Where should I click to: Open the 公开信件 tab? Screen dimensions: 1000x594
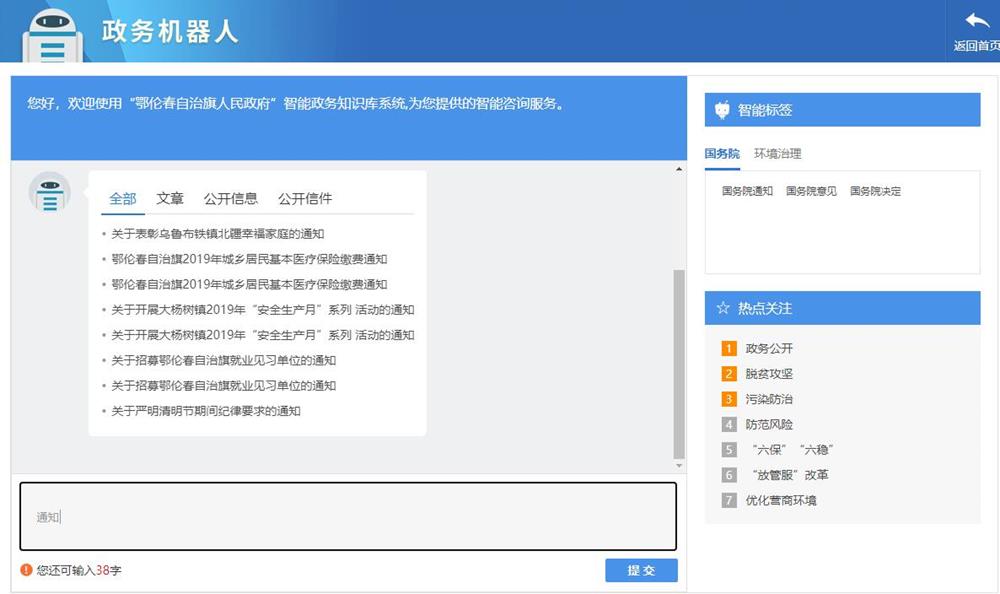point(305,199)
